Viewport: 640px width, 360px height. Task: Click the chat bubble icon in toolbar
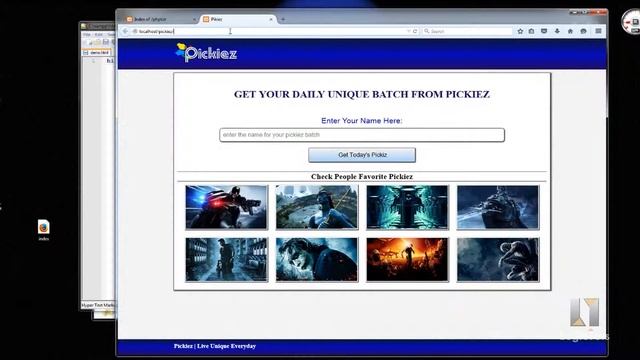point(583,31)
